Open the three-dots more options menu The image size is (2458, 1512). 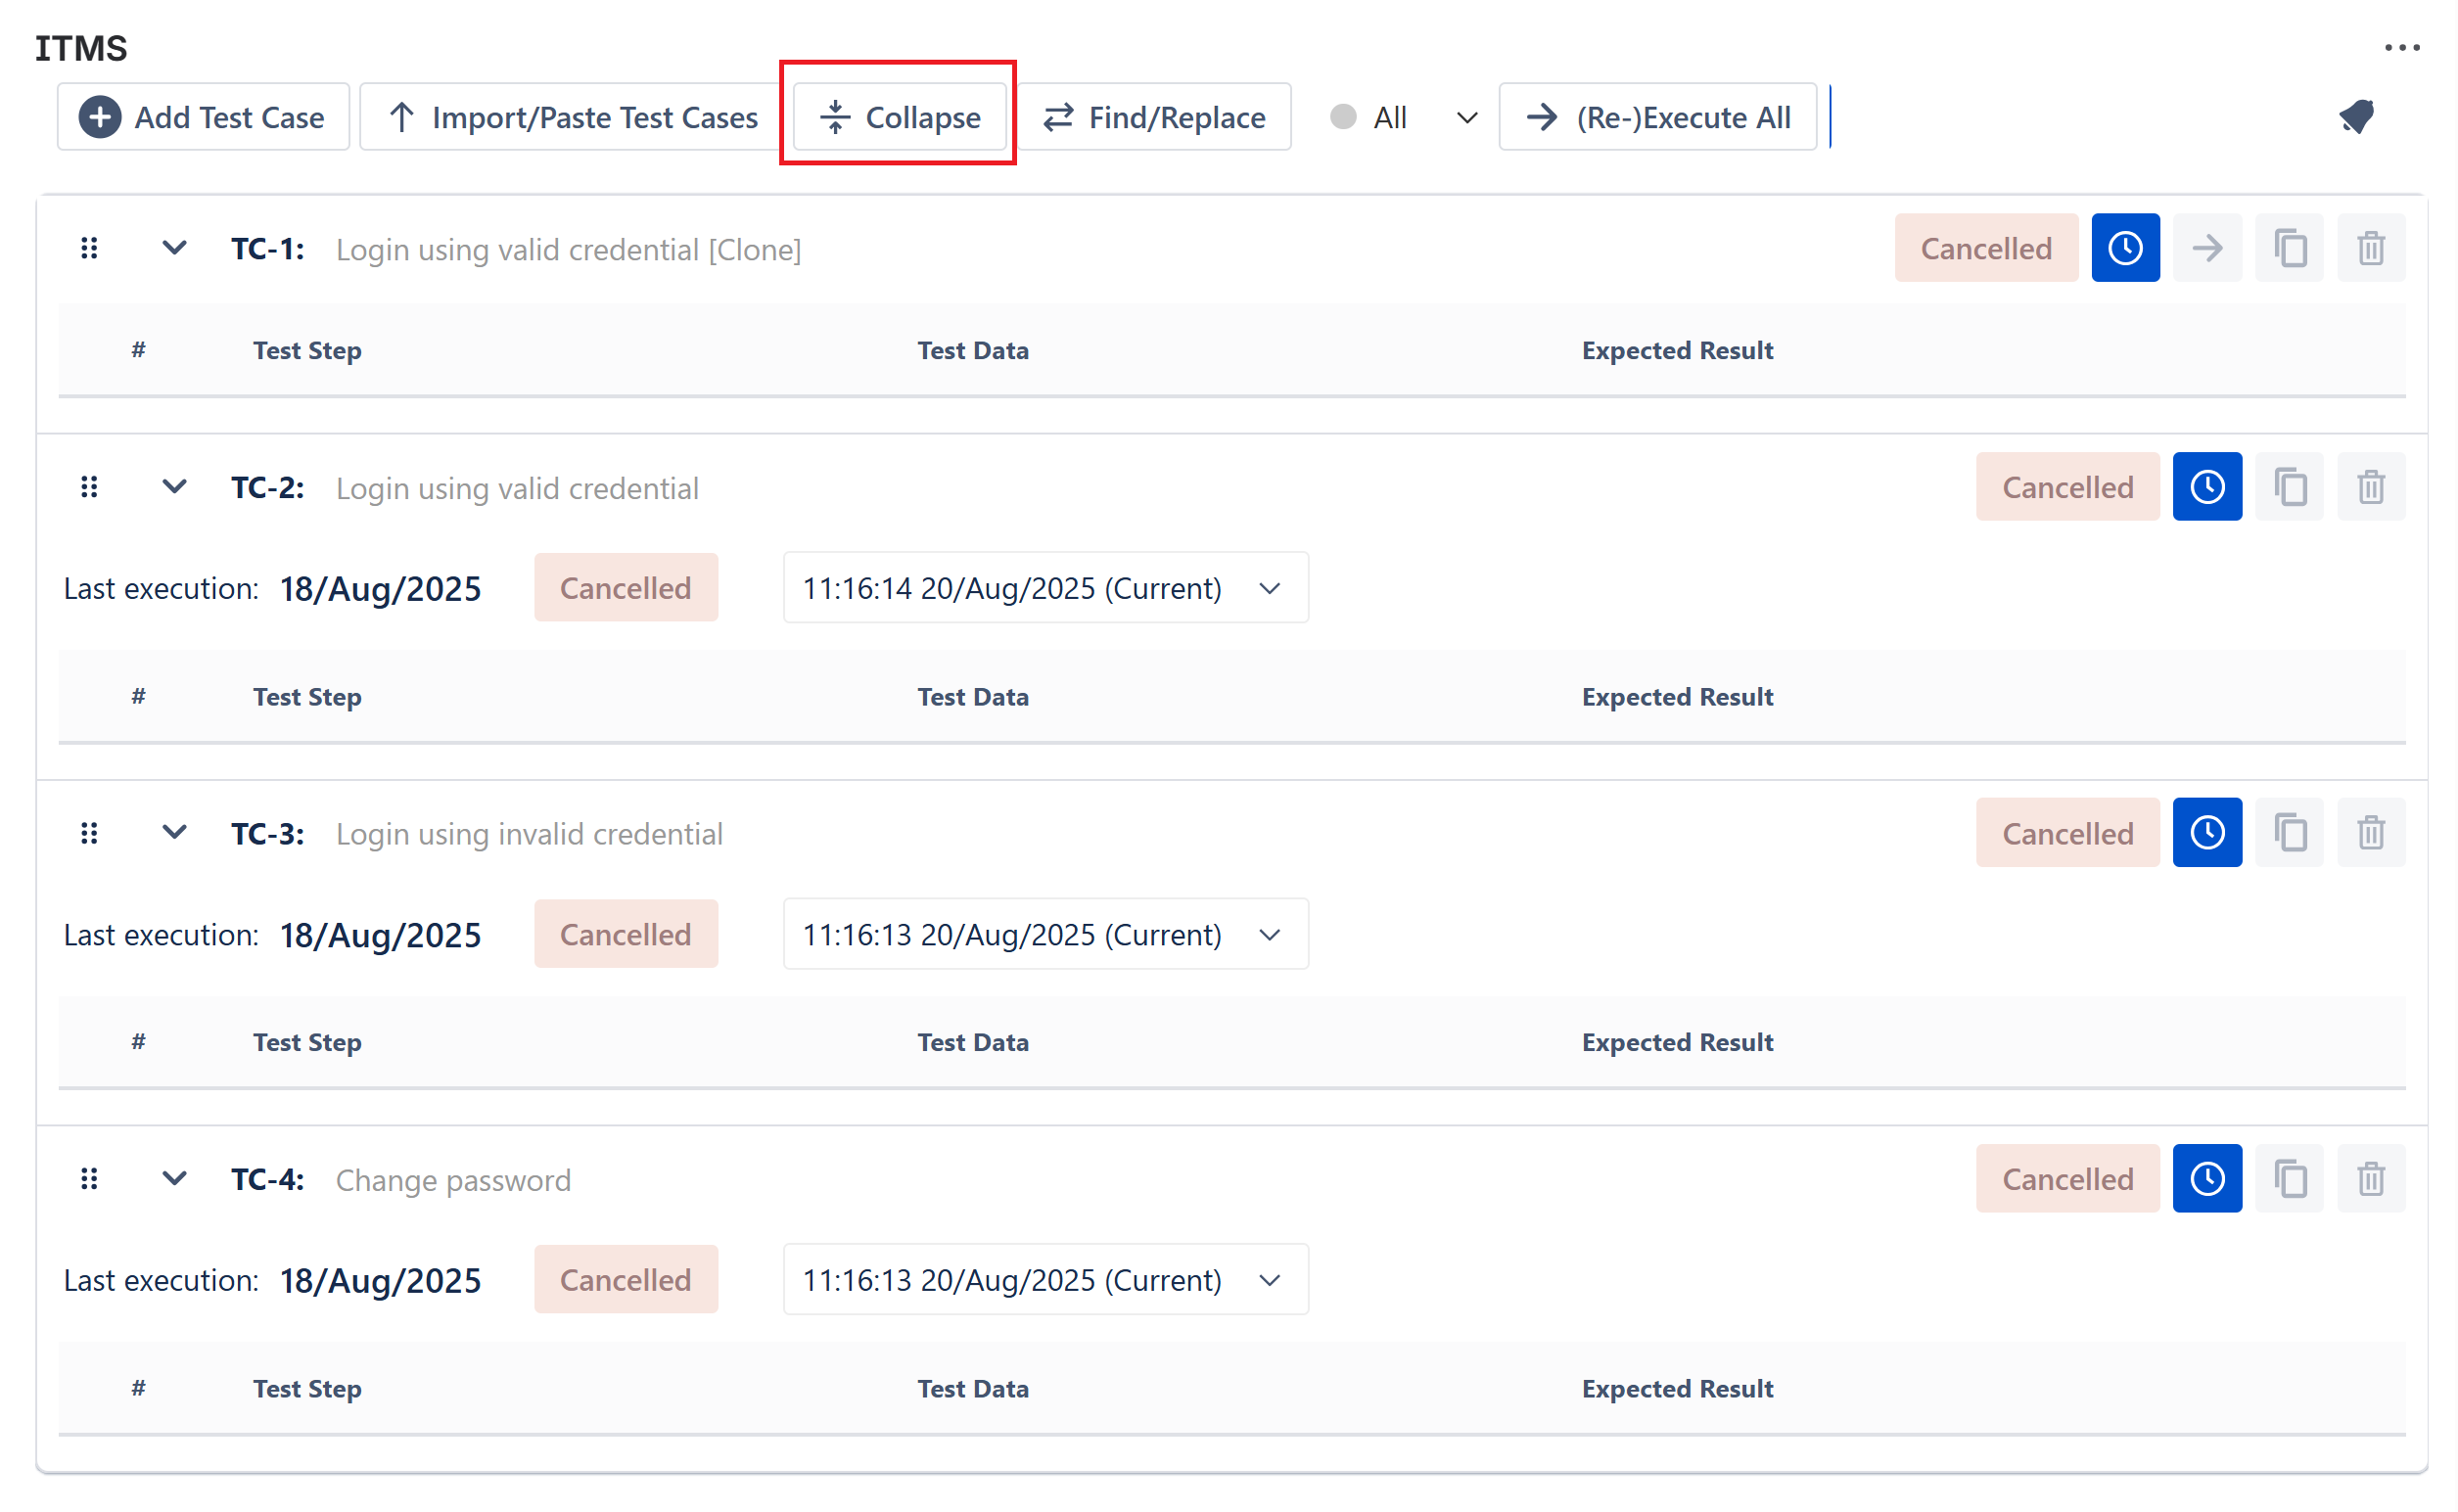click(2401, 47)
